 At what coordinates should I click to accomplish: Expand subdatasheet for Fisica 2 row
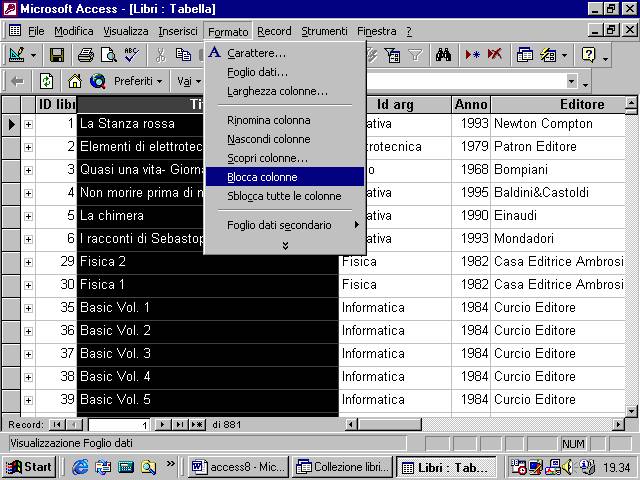point(28,262)
